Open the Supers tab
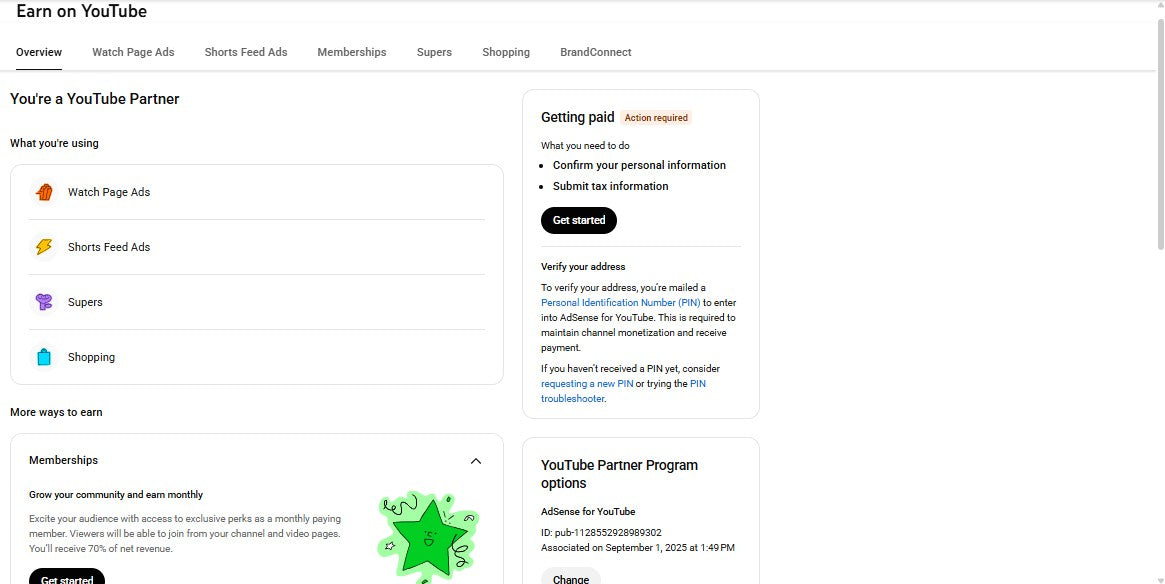Image resolution: width=1165 pixels, height=584 pixels. pyautogui.click(x=434, y=52)
